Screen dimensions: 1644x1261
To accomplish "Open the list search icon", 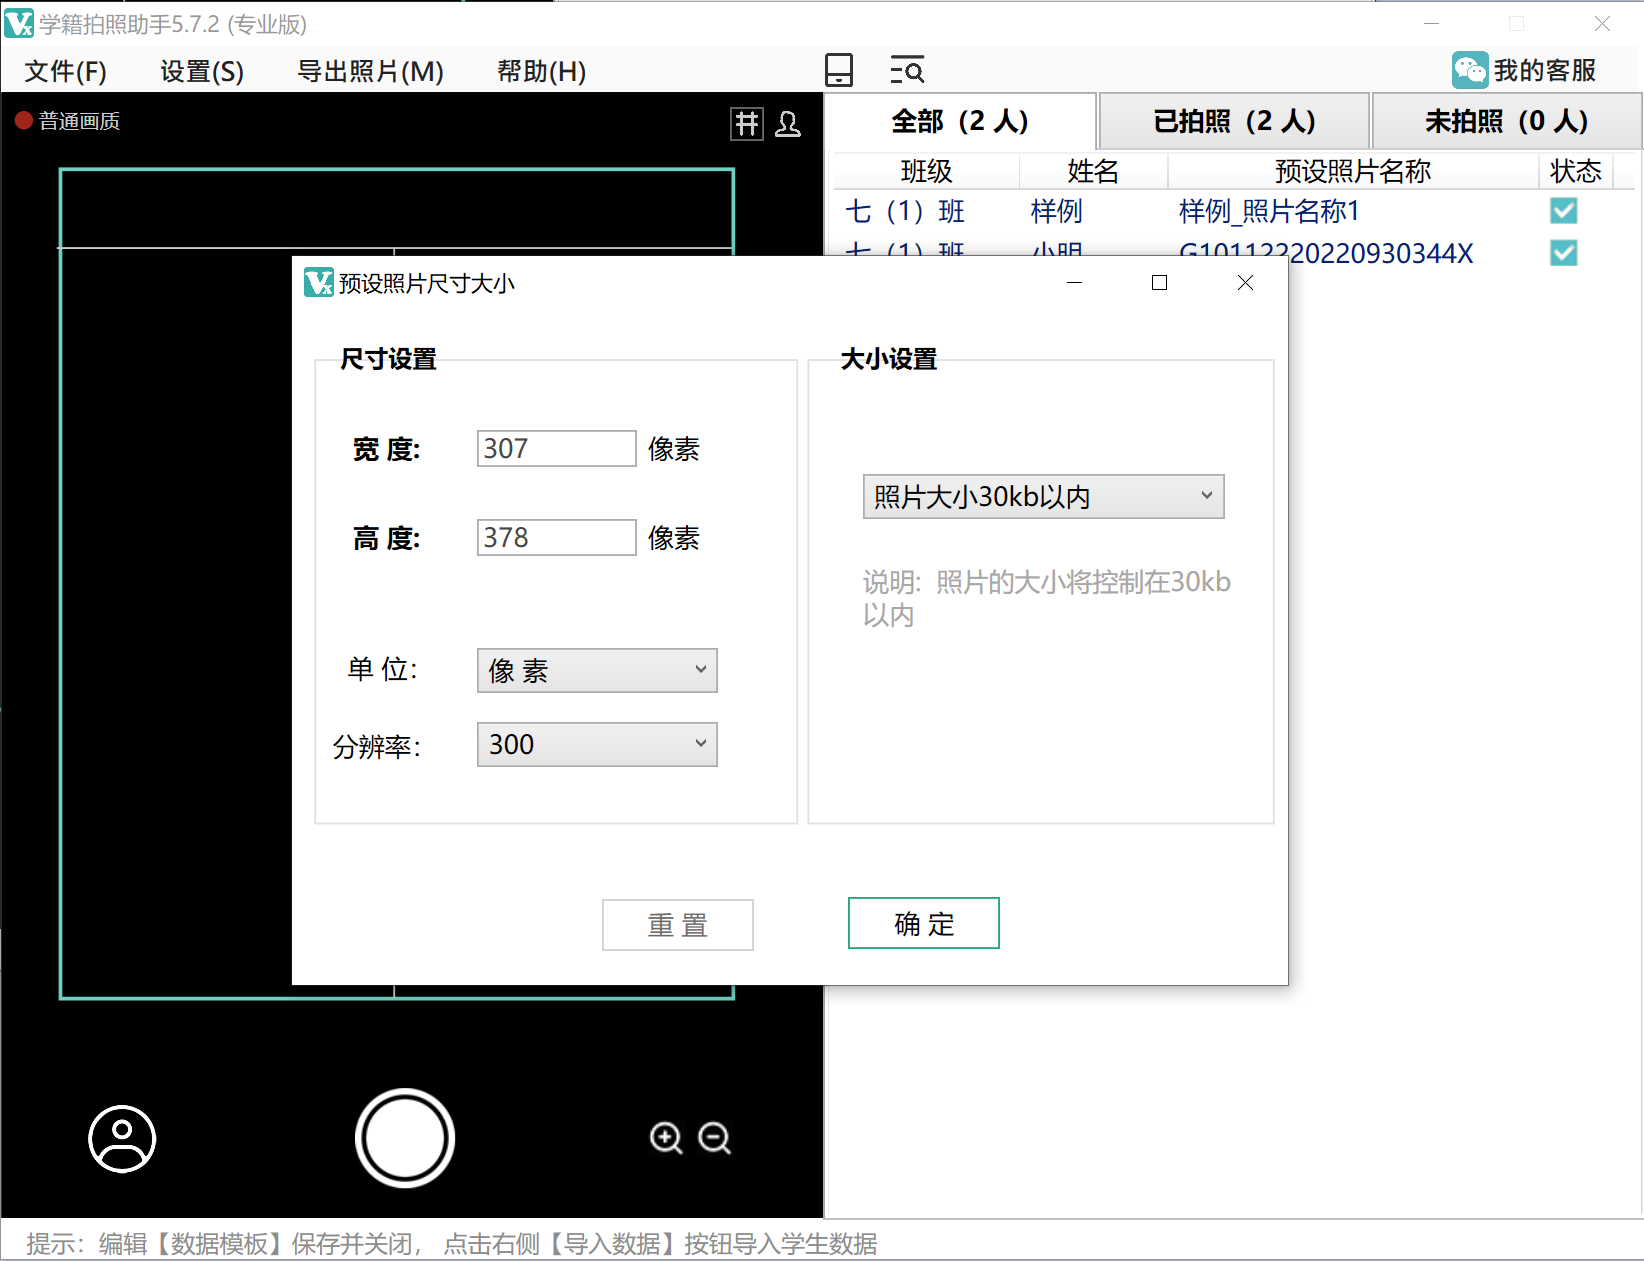I will tap(907, 70).
